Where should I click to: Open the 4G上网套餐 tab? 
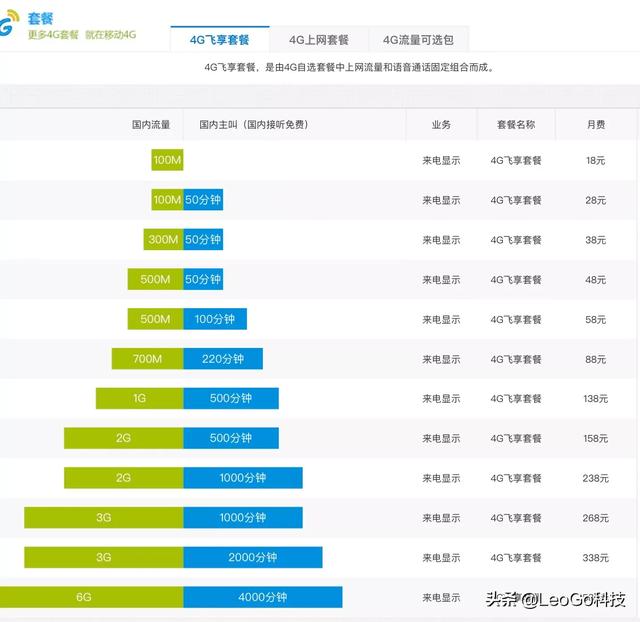click(x=319, y=40)
